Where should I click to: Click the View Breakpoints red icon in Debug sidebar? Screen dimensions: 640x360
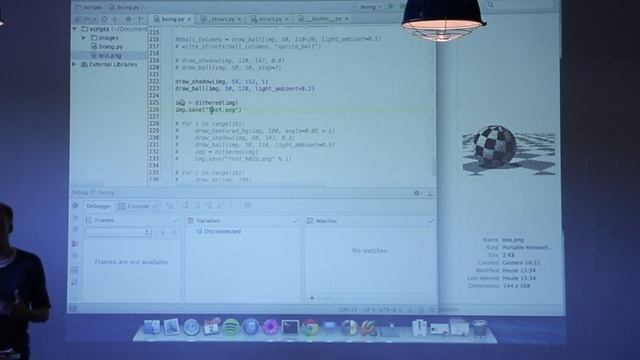75,244
